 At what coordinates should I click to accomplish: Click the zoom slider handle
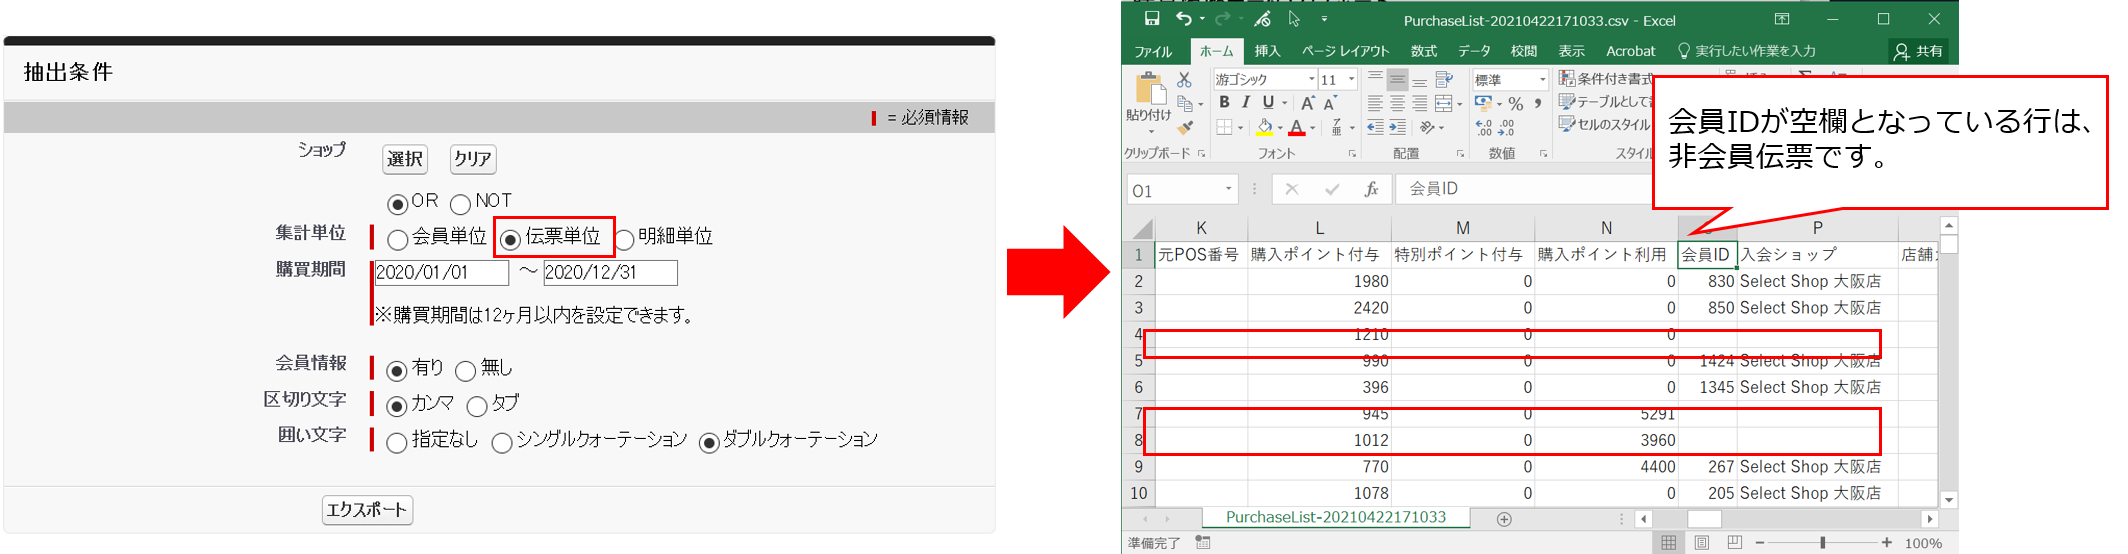[1822, 543]
